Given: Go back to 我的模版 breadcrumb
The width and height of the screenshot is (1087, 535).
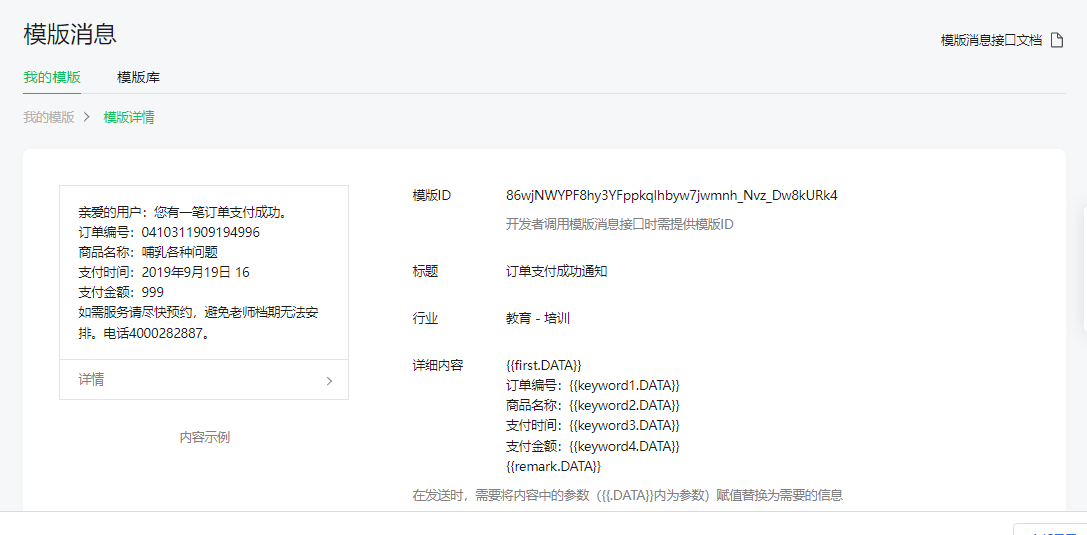Looking at the screenshot, I should click(x=49, y=117).
